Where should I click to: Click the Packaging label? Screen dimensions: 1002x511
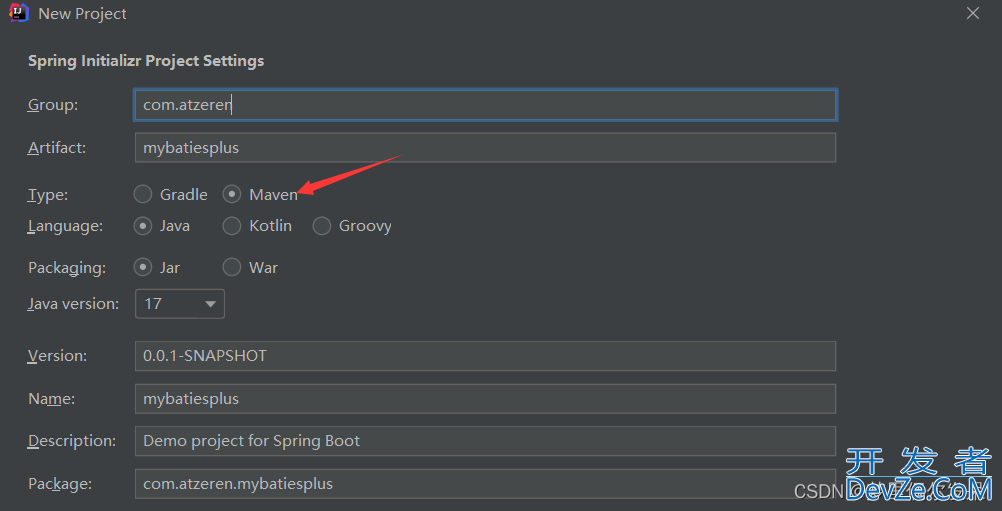pos(67,268)
